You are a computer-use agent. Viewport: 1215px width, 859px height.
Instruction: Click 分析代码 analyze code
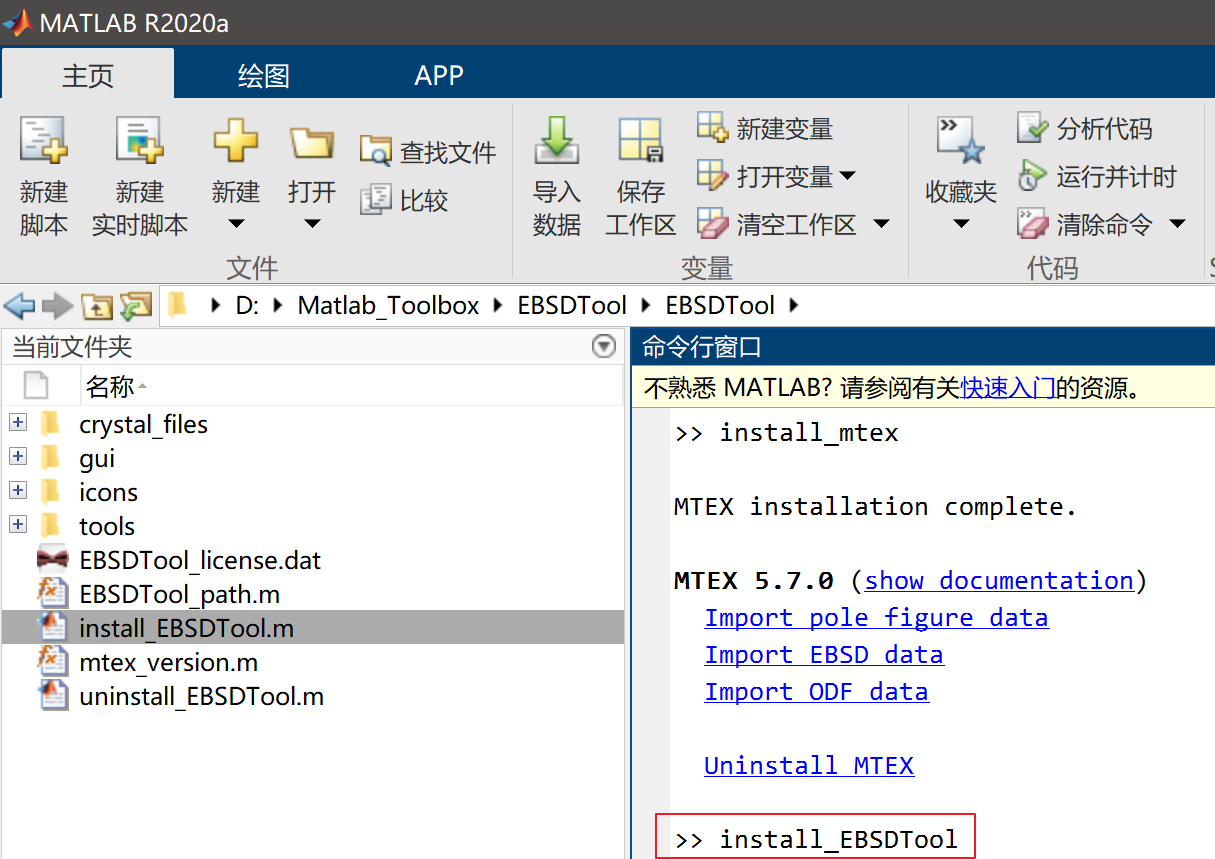pyautogui.click(x=1085, y=128)
